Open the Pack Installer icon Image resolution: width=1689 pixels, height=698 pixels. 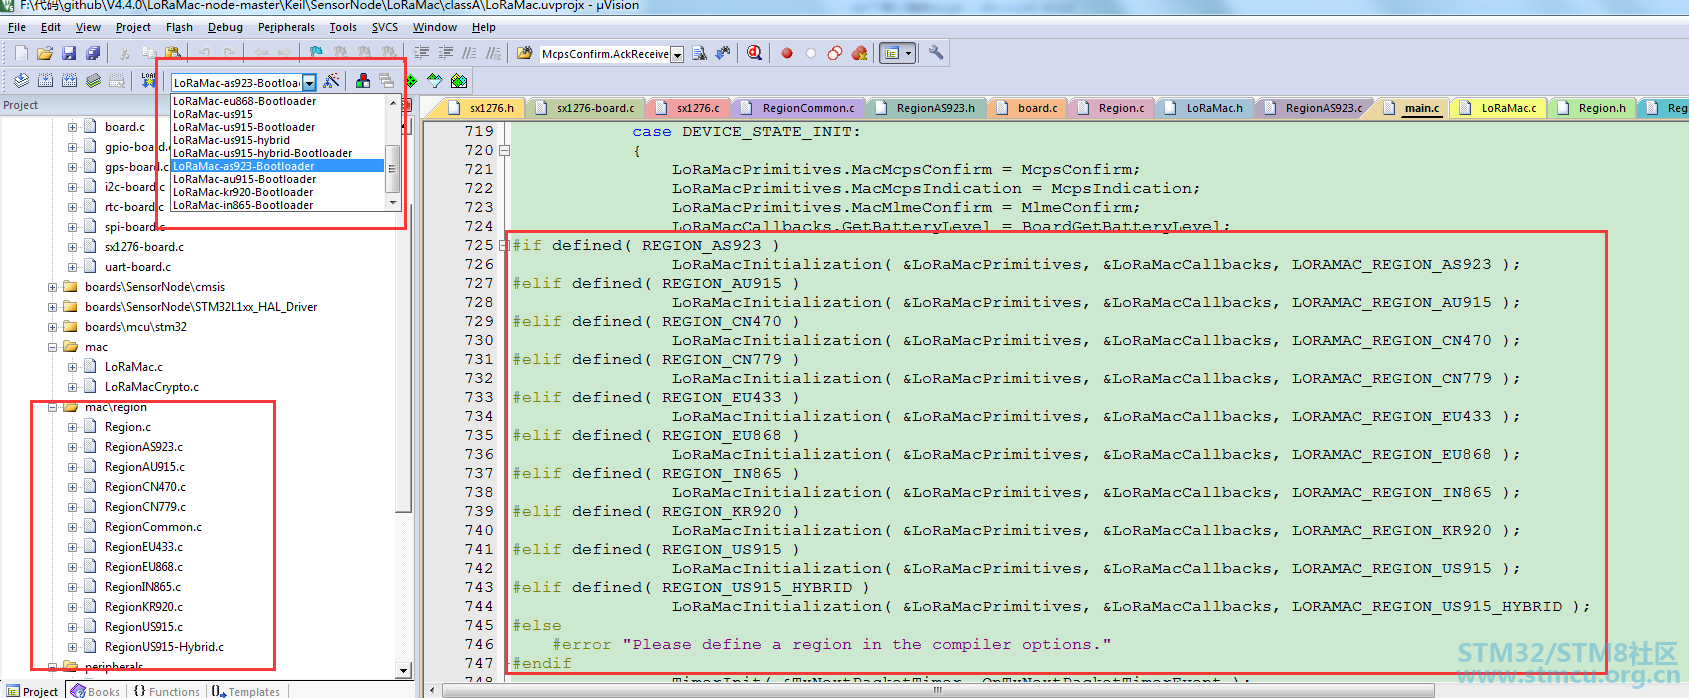point(459,81)
